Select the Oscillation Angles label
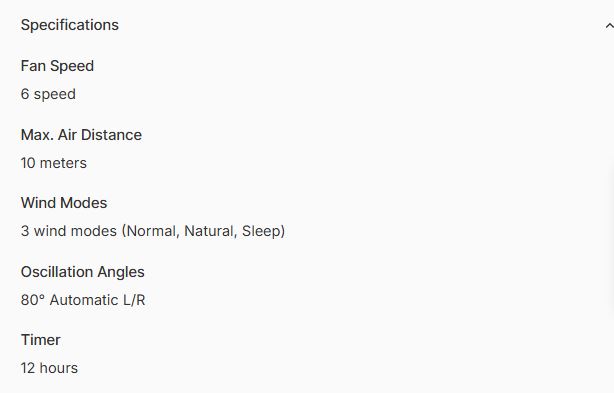Image resolution: width=614 pixels, height=393 pixels. pos(83,272)
